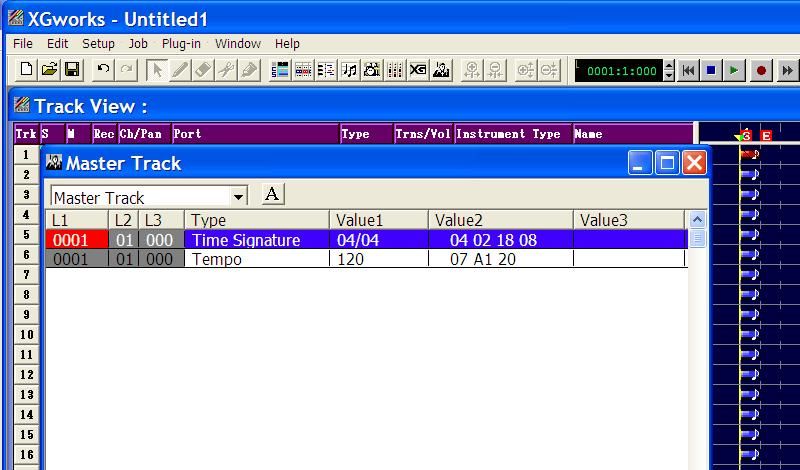Rewind to the song start
Screen dimensions: 800x470
click(x=688, y=70)
